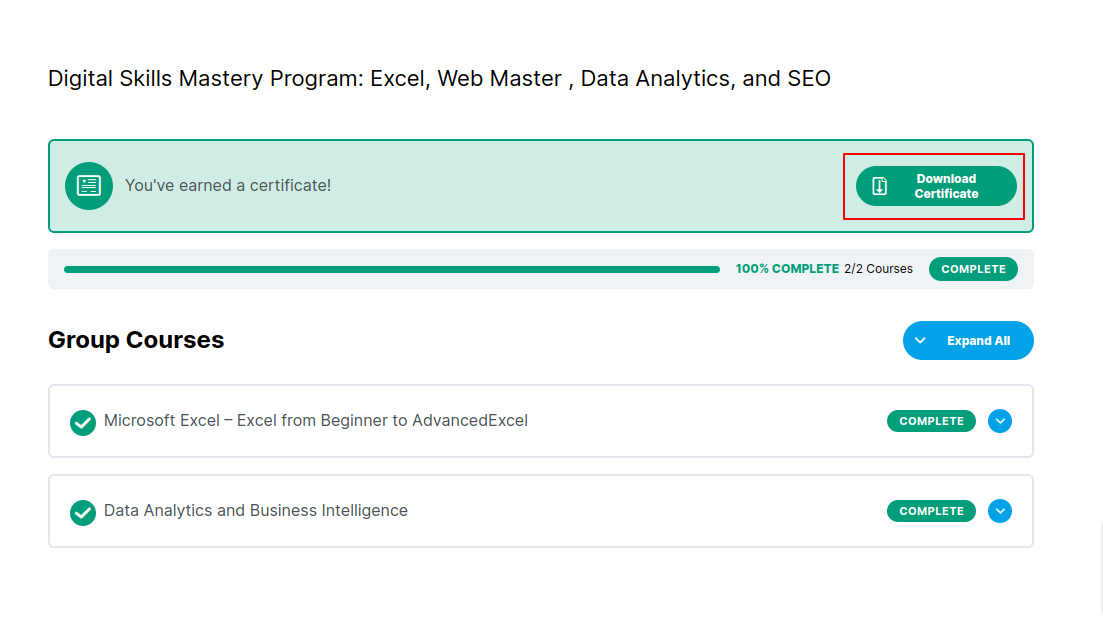Expand the Microsoft Excel course with its blue arrow
The height and width of the screenshot is (638, 1103).
click(x=1000, y=421)
